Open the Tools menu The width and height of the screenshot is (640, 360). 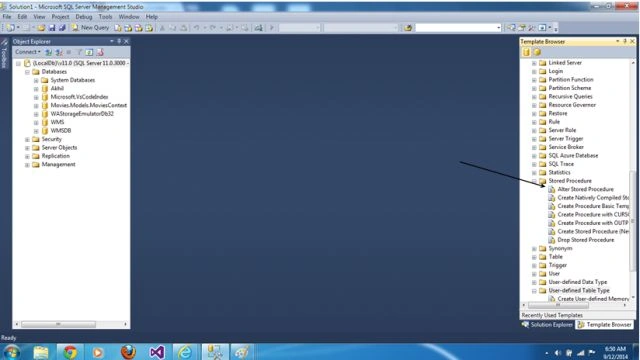(105, 17)
